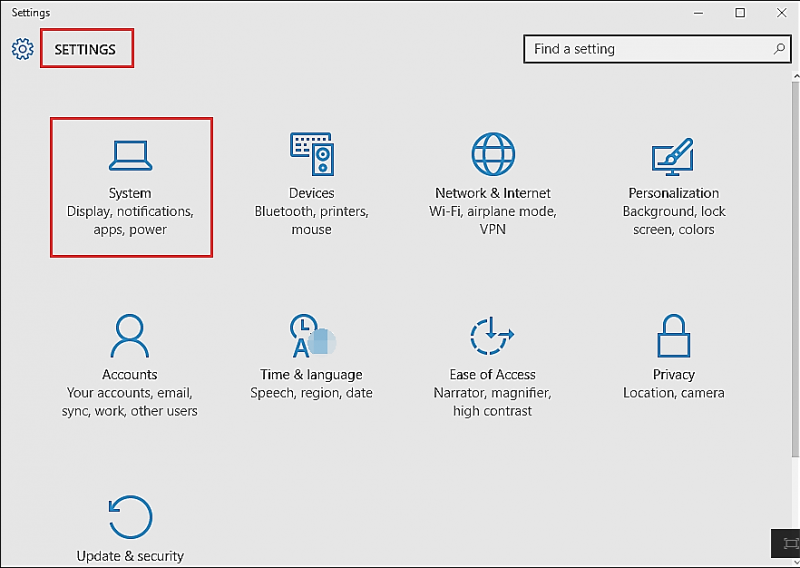Open the Accounts person icon
The image size is (800, 568).
click(130, 335)
